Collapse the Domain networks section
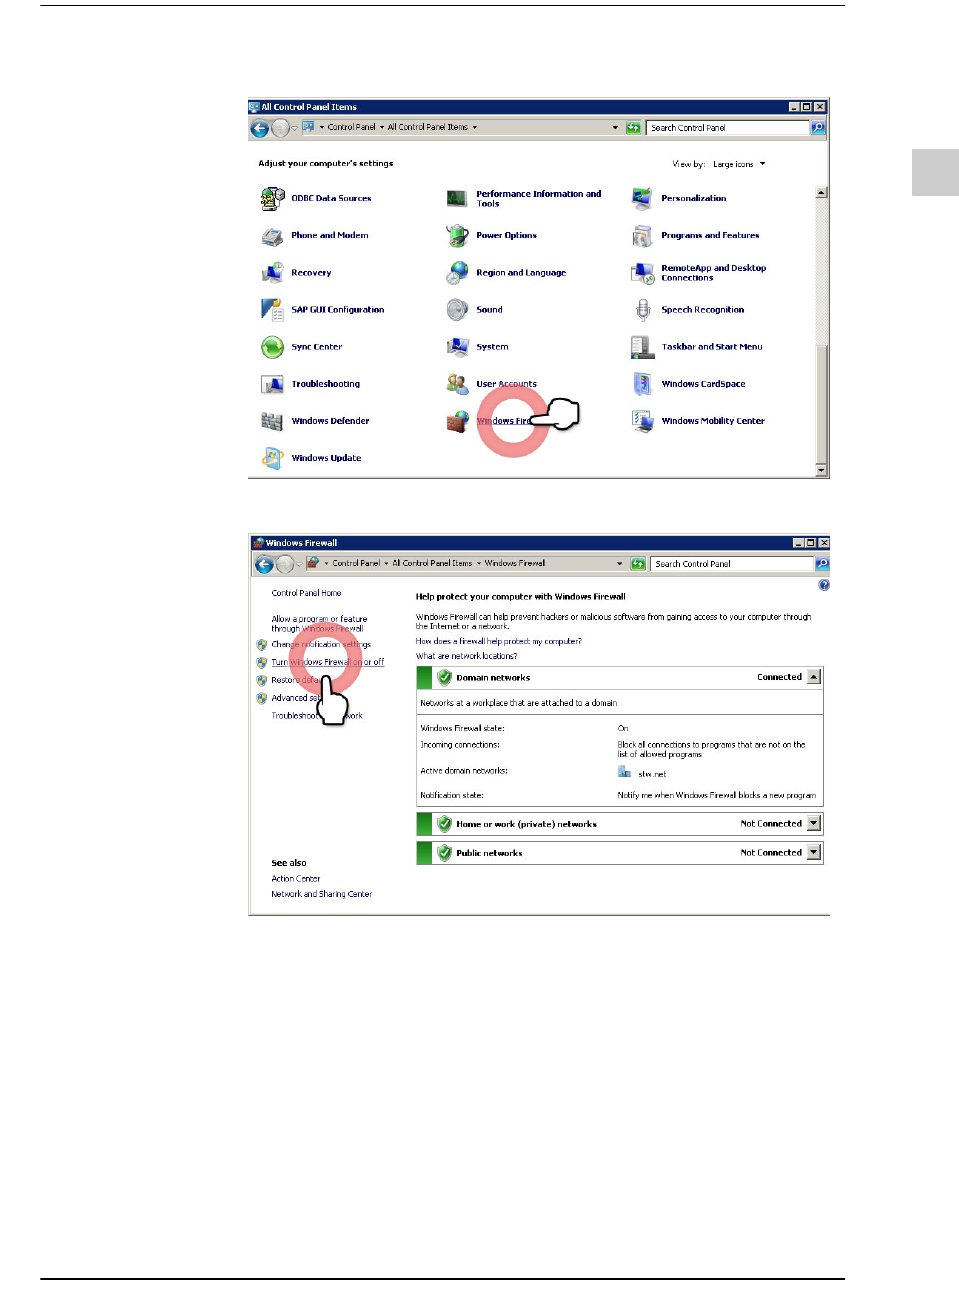 click(814, 677)
